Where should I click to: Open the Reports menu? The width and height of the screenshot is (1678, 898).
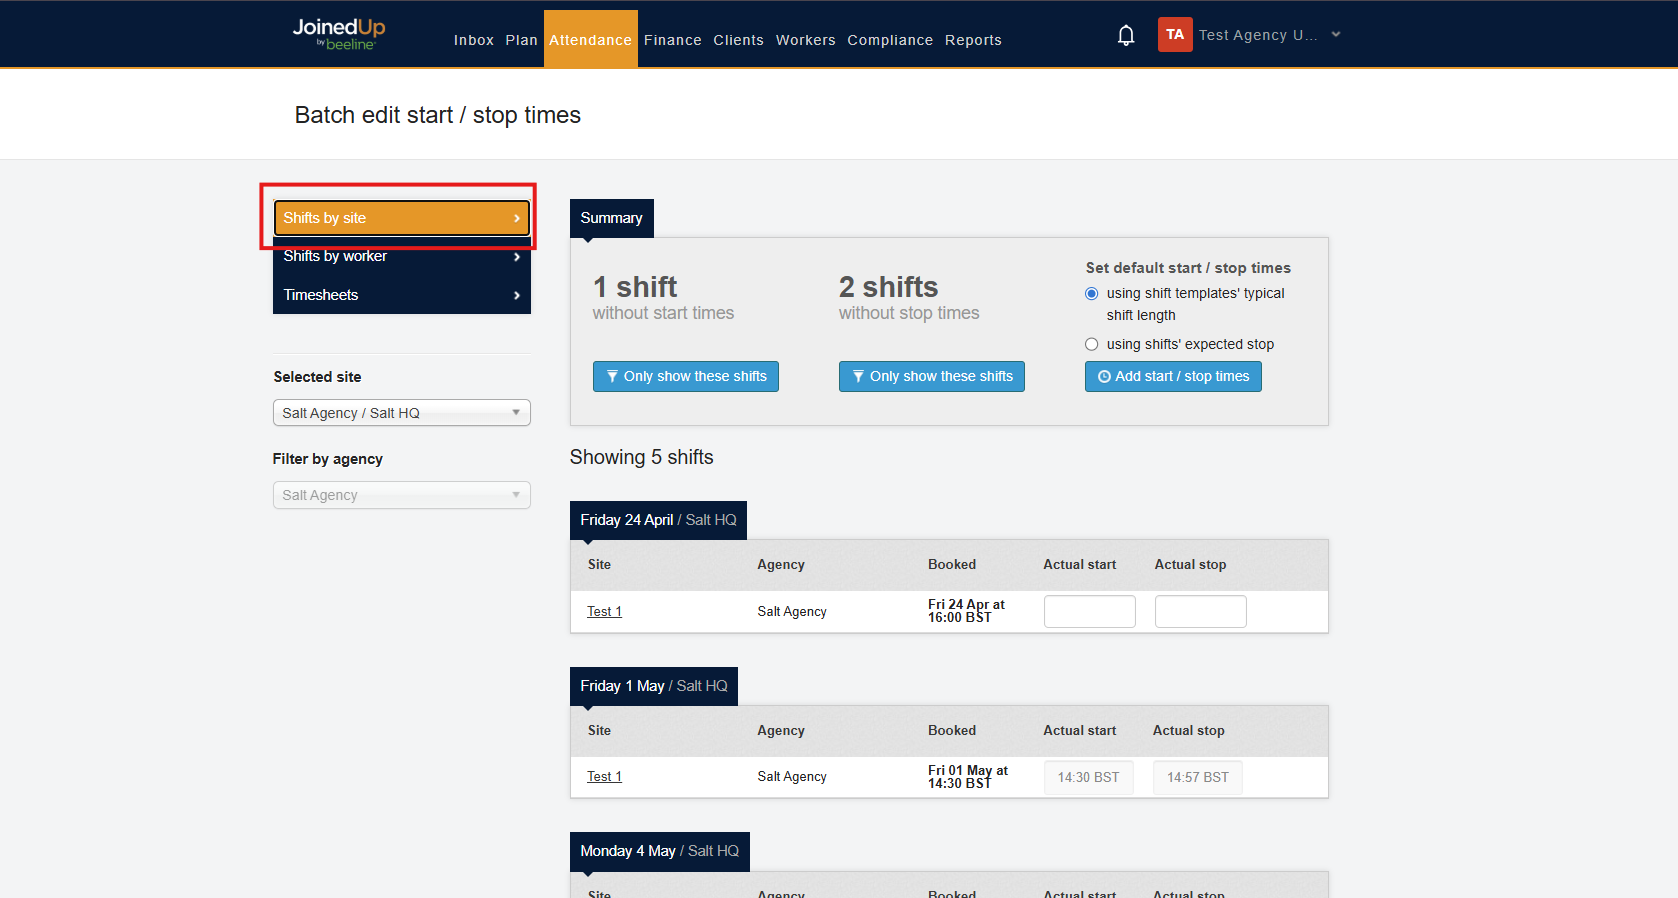click(x=973, y=40)
